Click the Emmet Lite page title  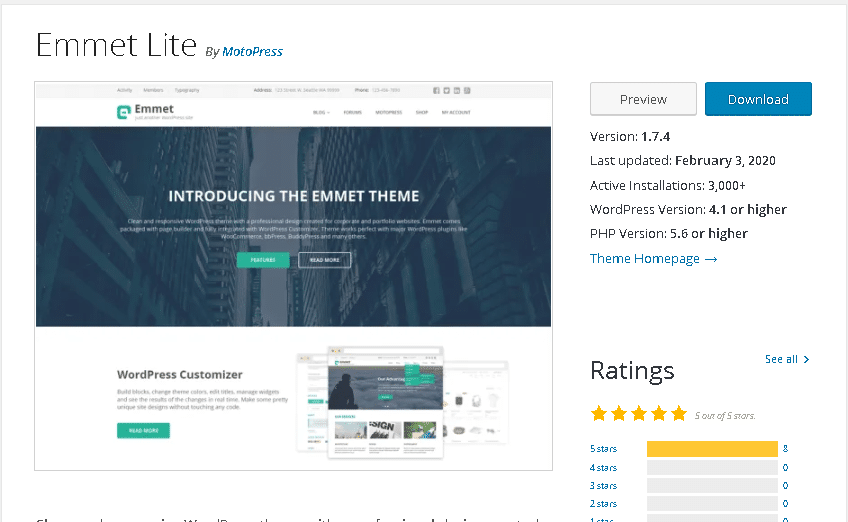click(x=116, y=44)
